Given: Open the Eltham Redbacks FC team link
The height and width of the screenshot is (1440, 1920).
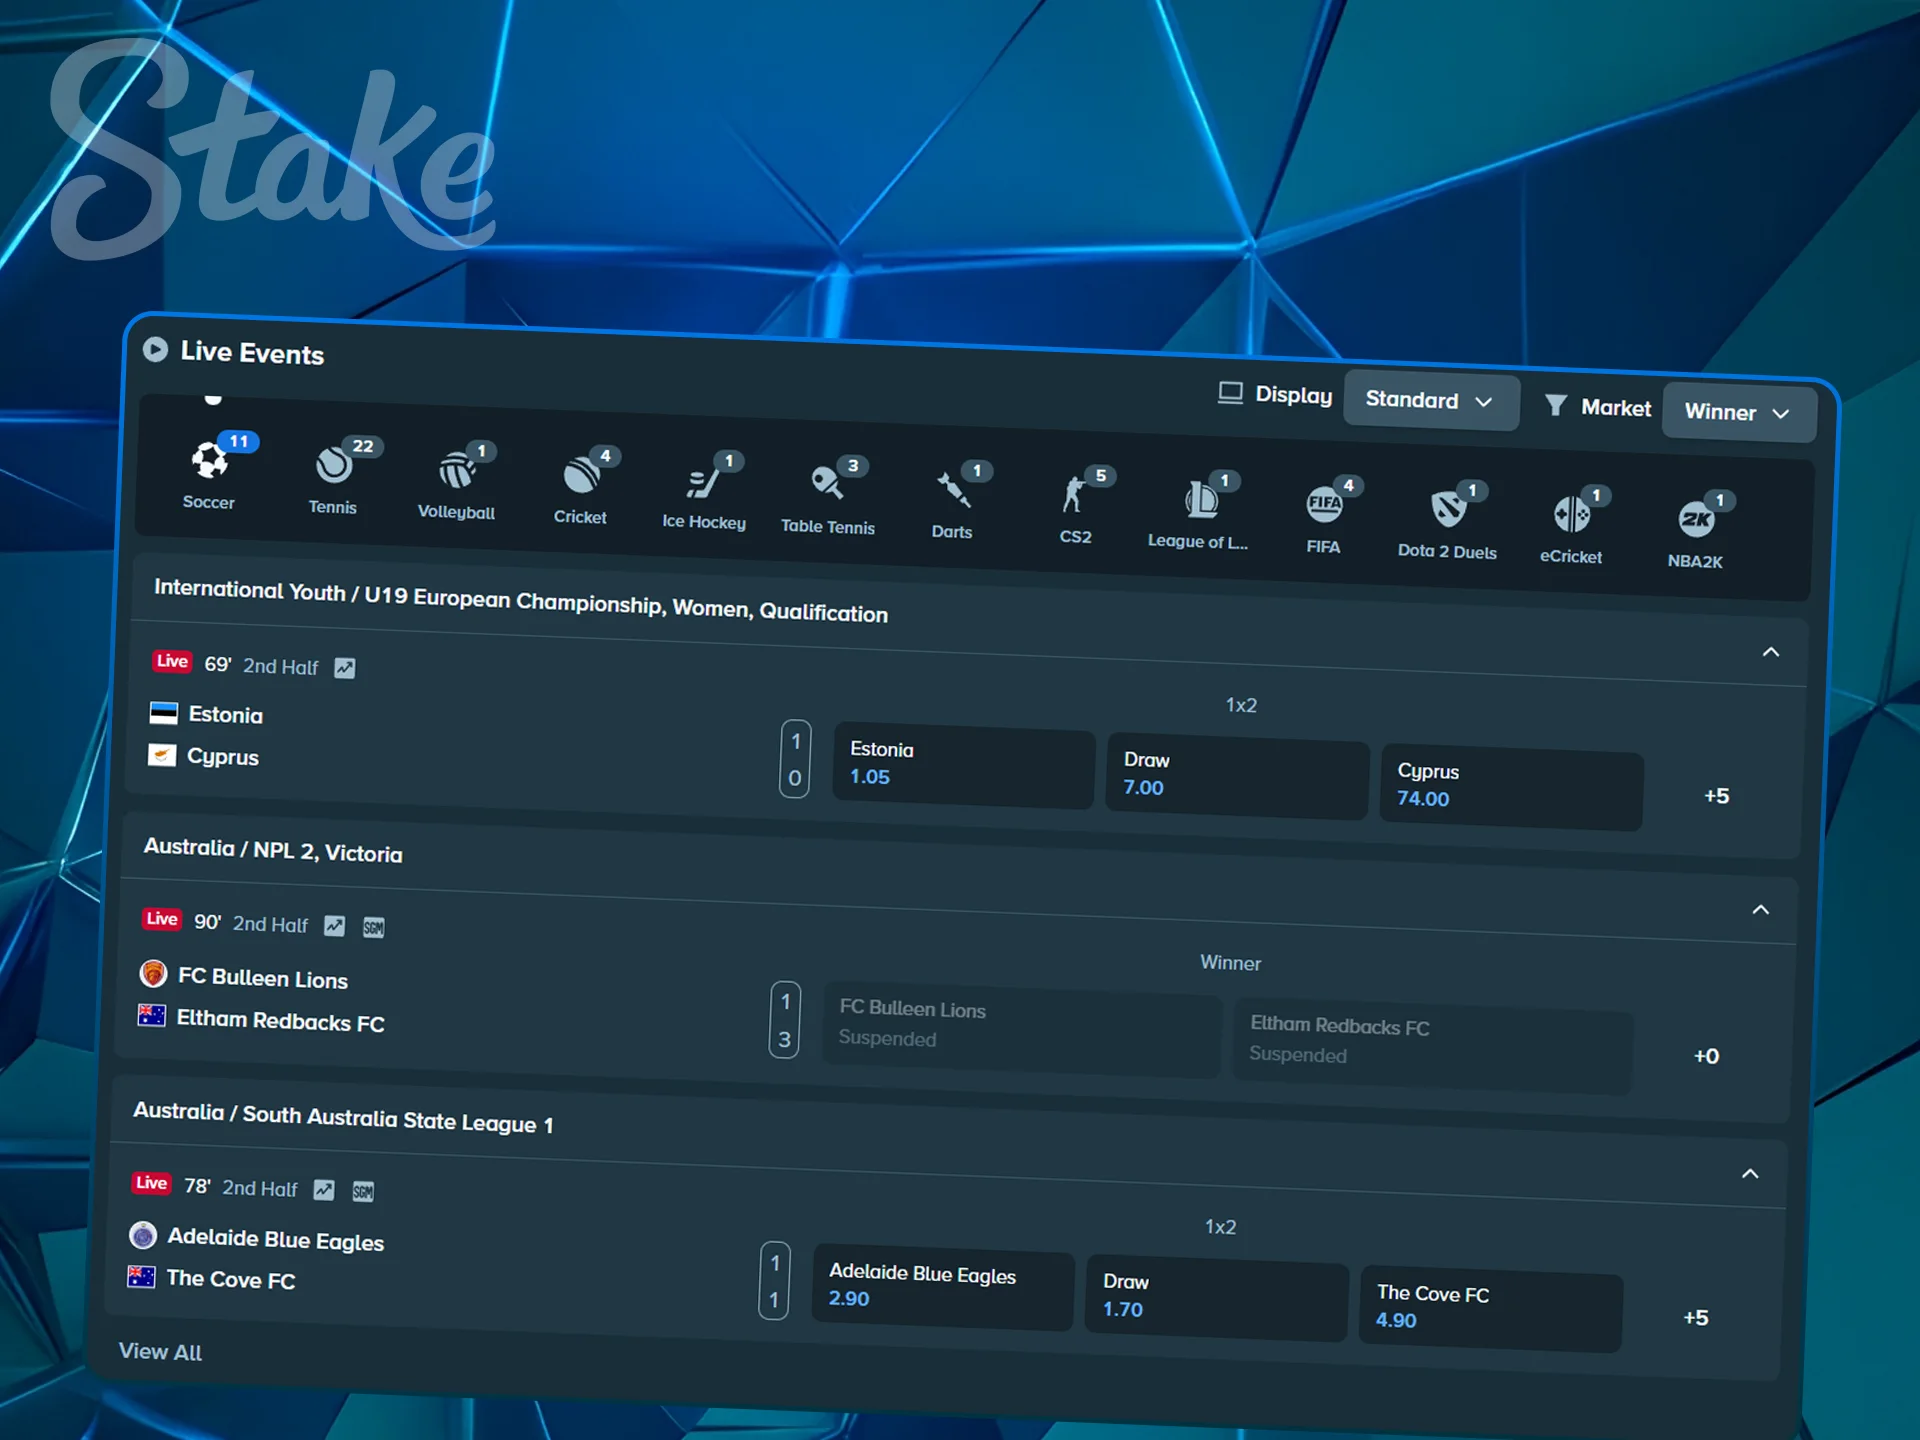Looking at the screenshot, I should click(281, 1021).
